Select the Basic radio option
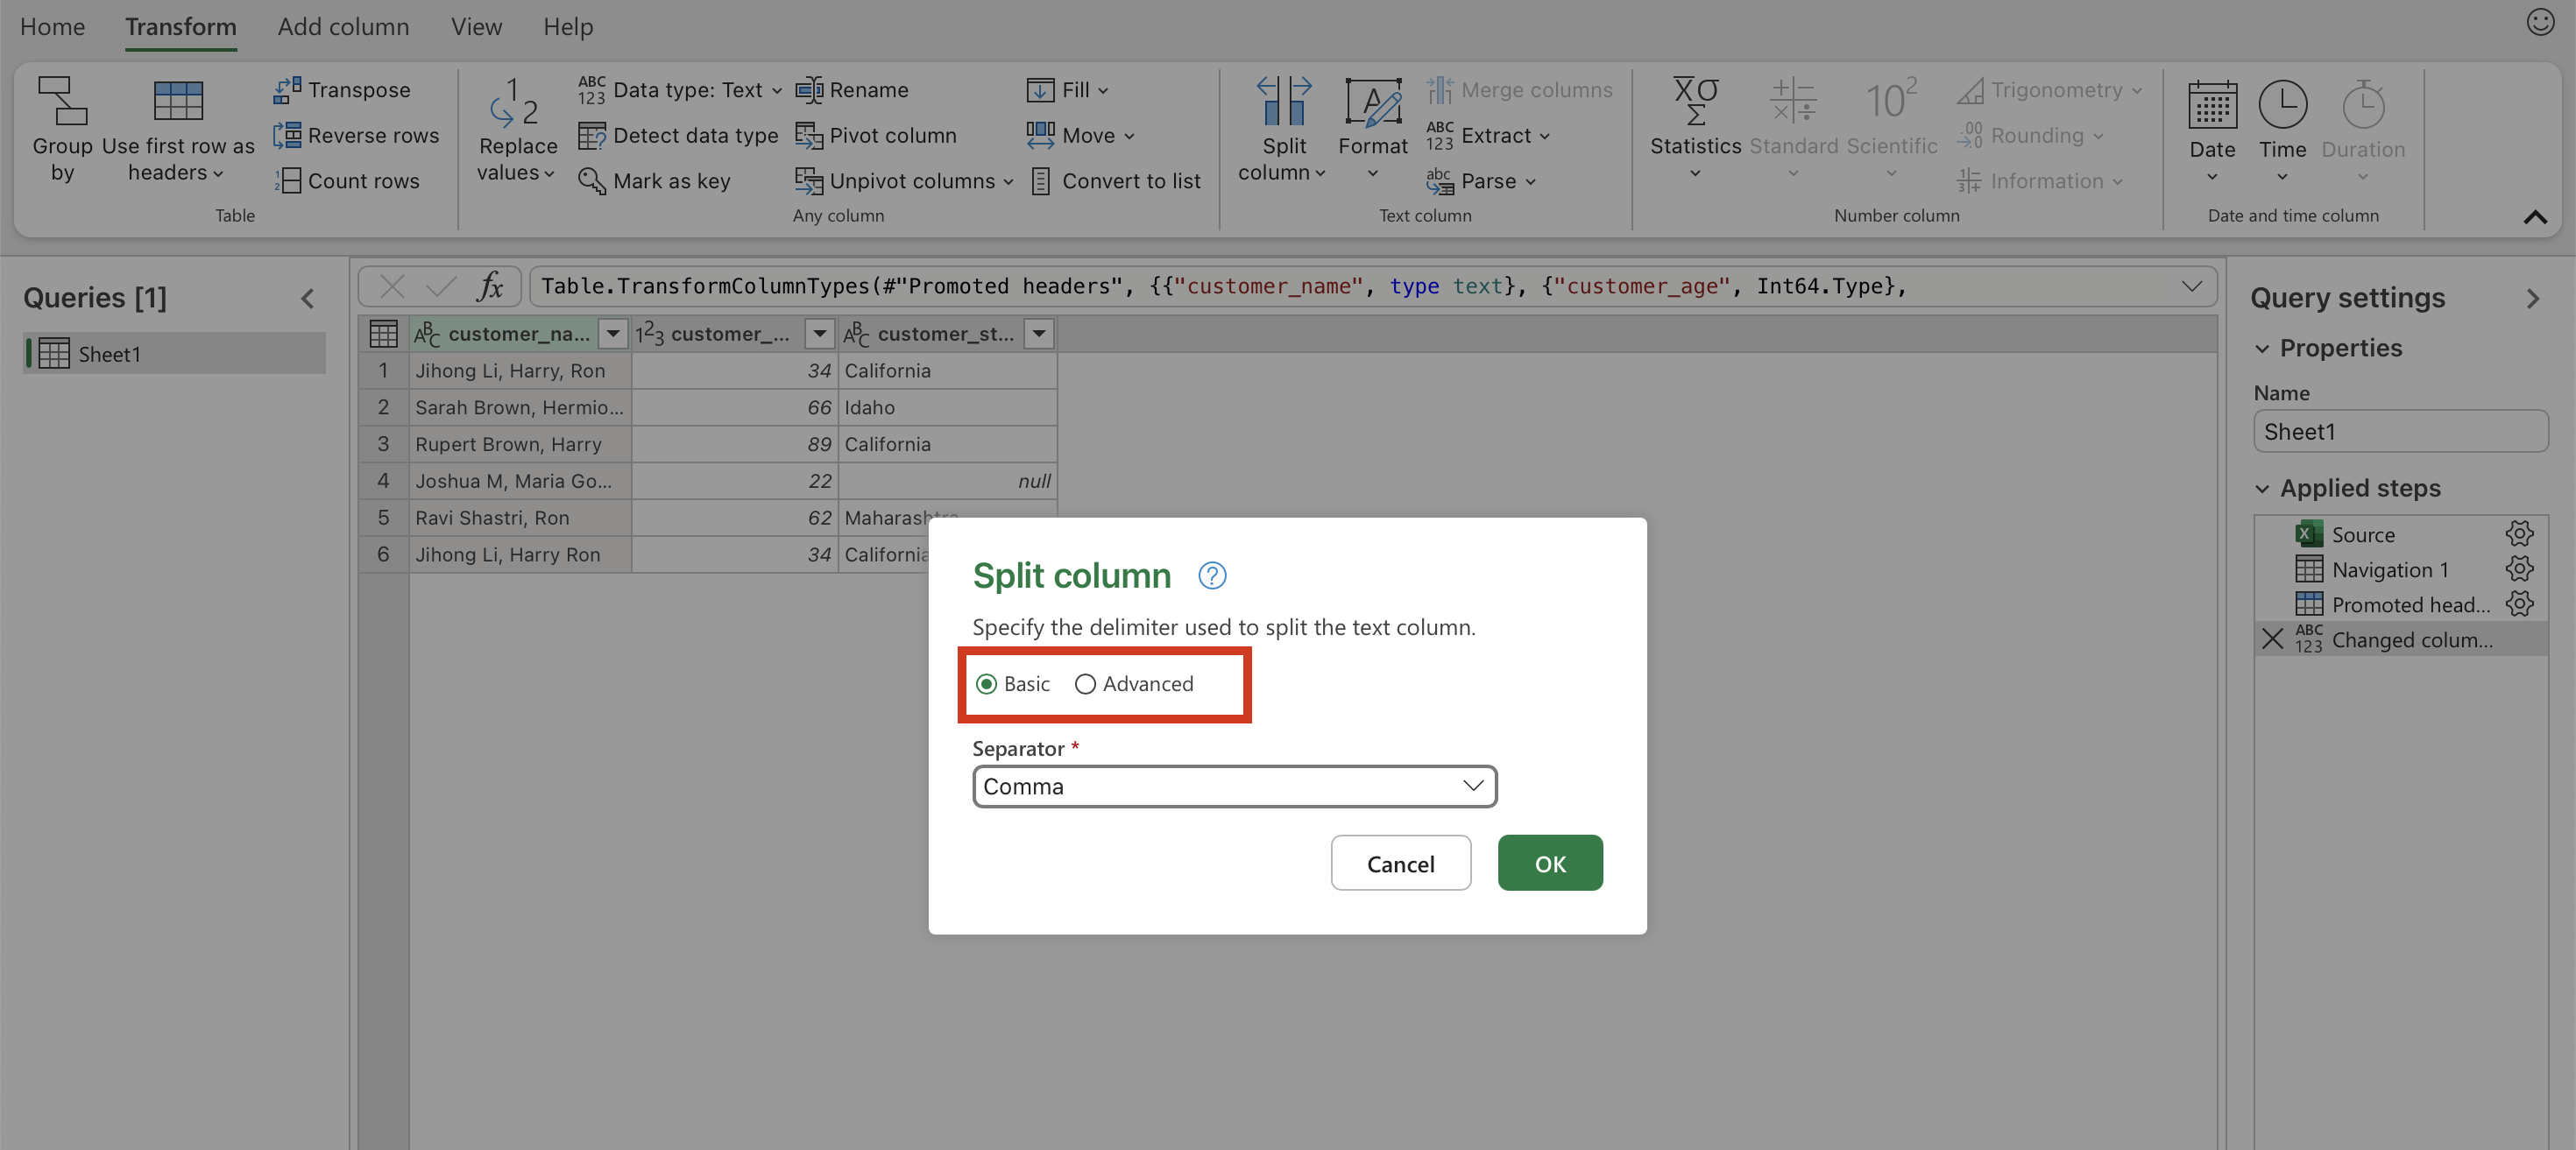This screenshot has height=1150, width=2576. click(986, 684)
